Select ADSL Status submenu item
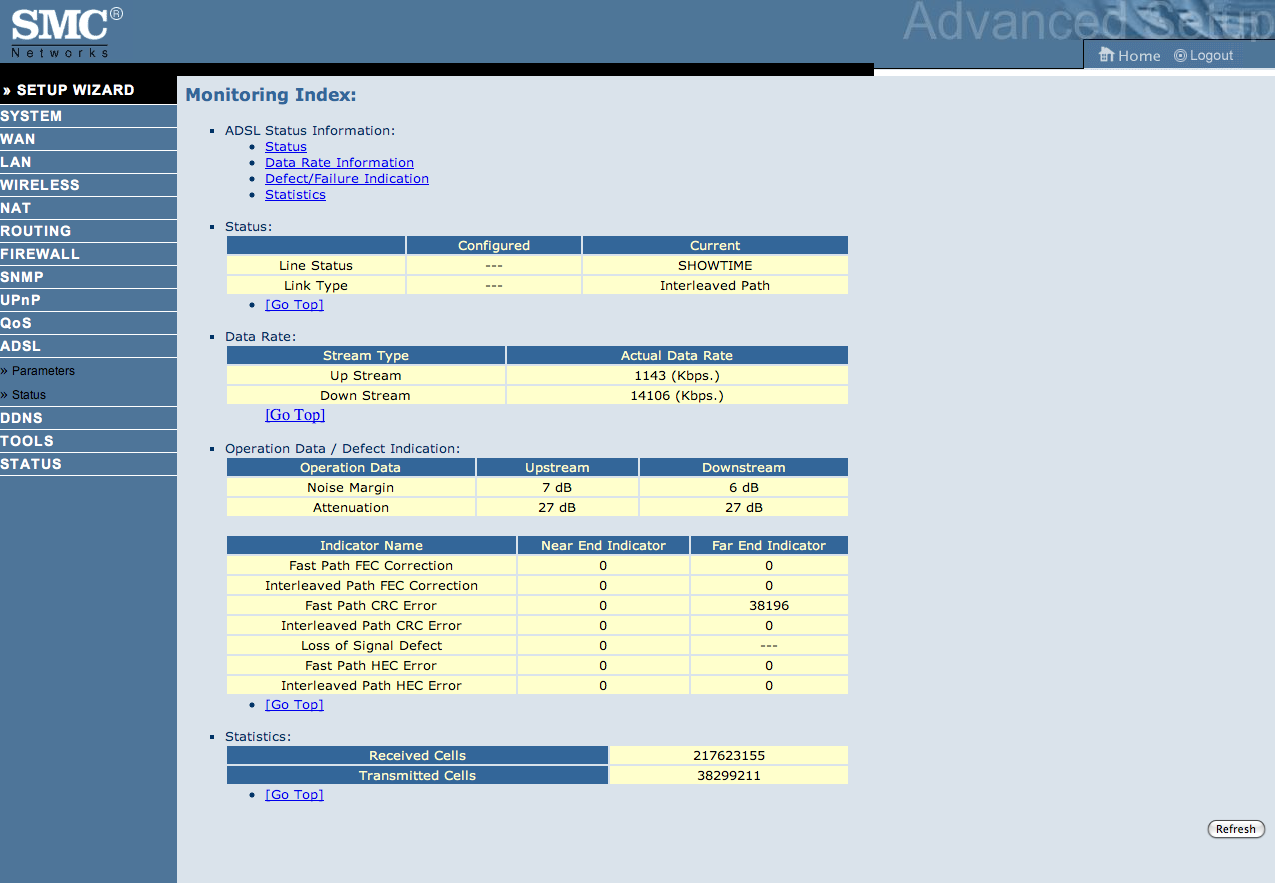This screenshot has height=883, width=1275. (29, 395)
